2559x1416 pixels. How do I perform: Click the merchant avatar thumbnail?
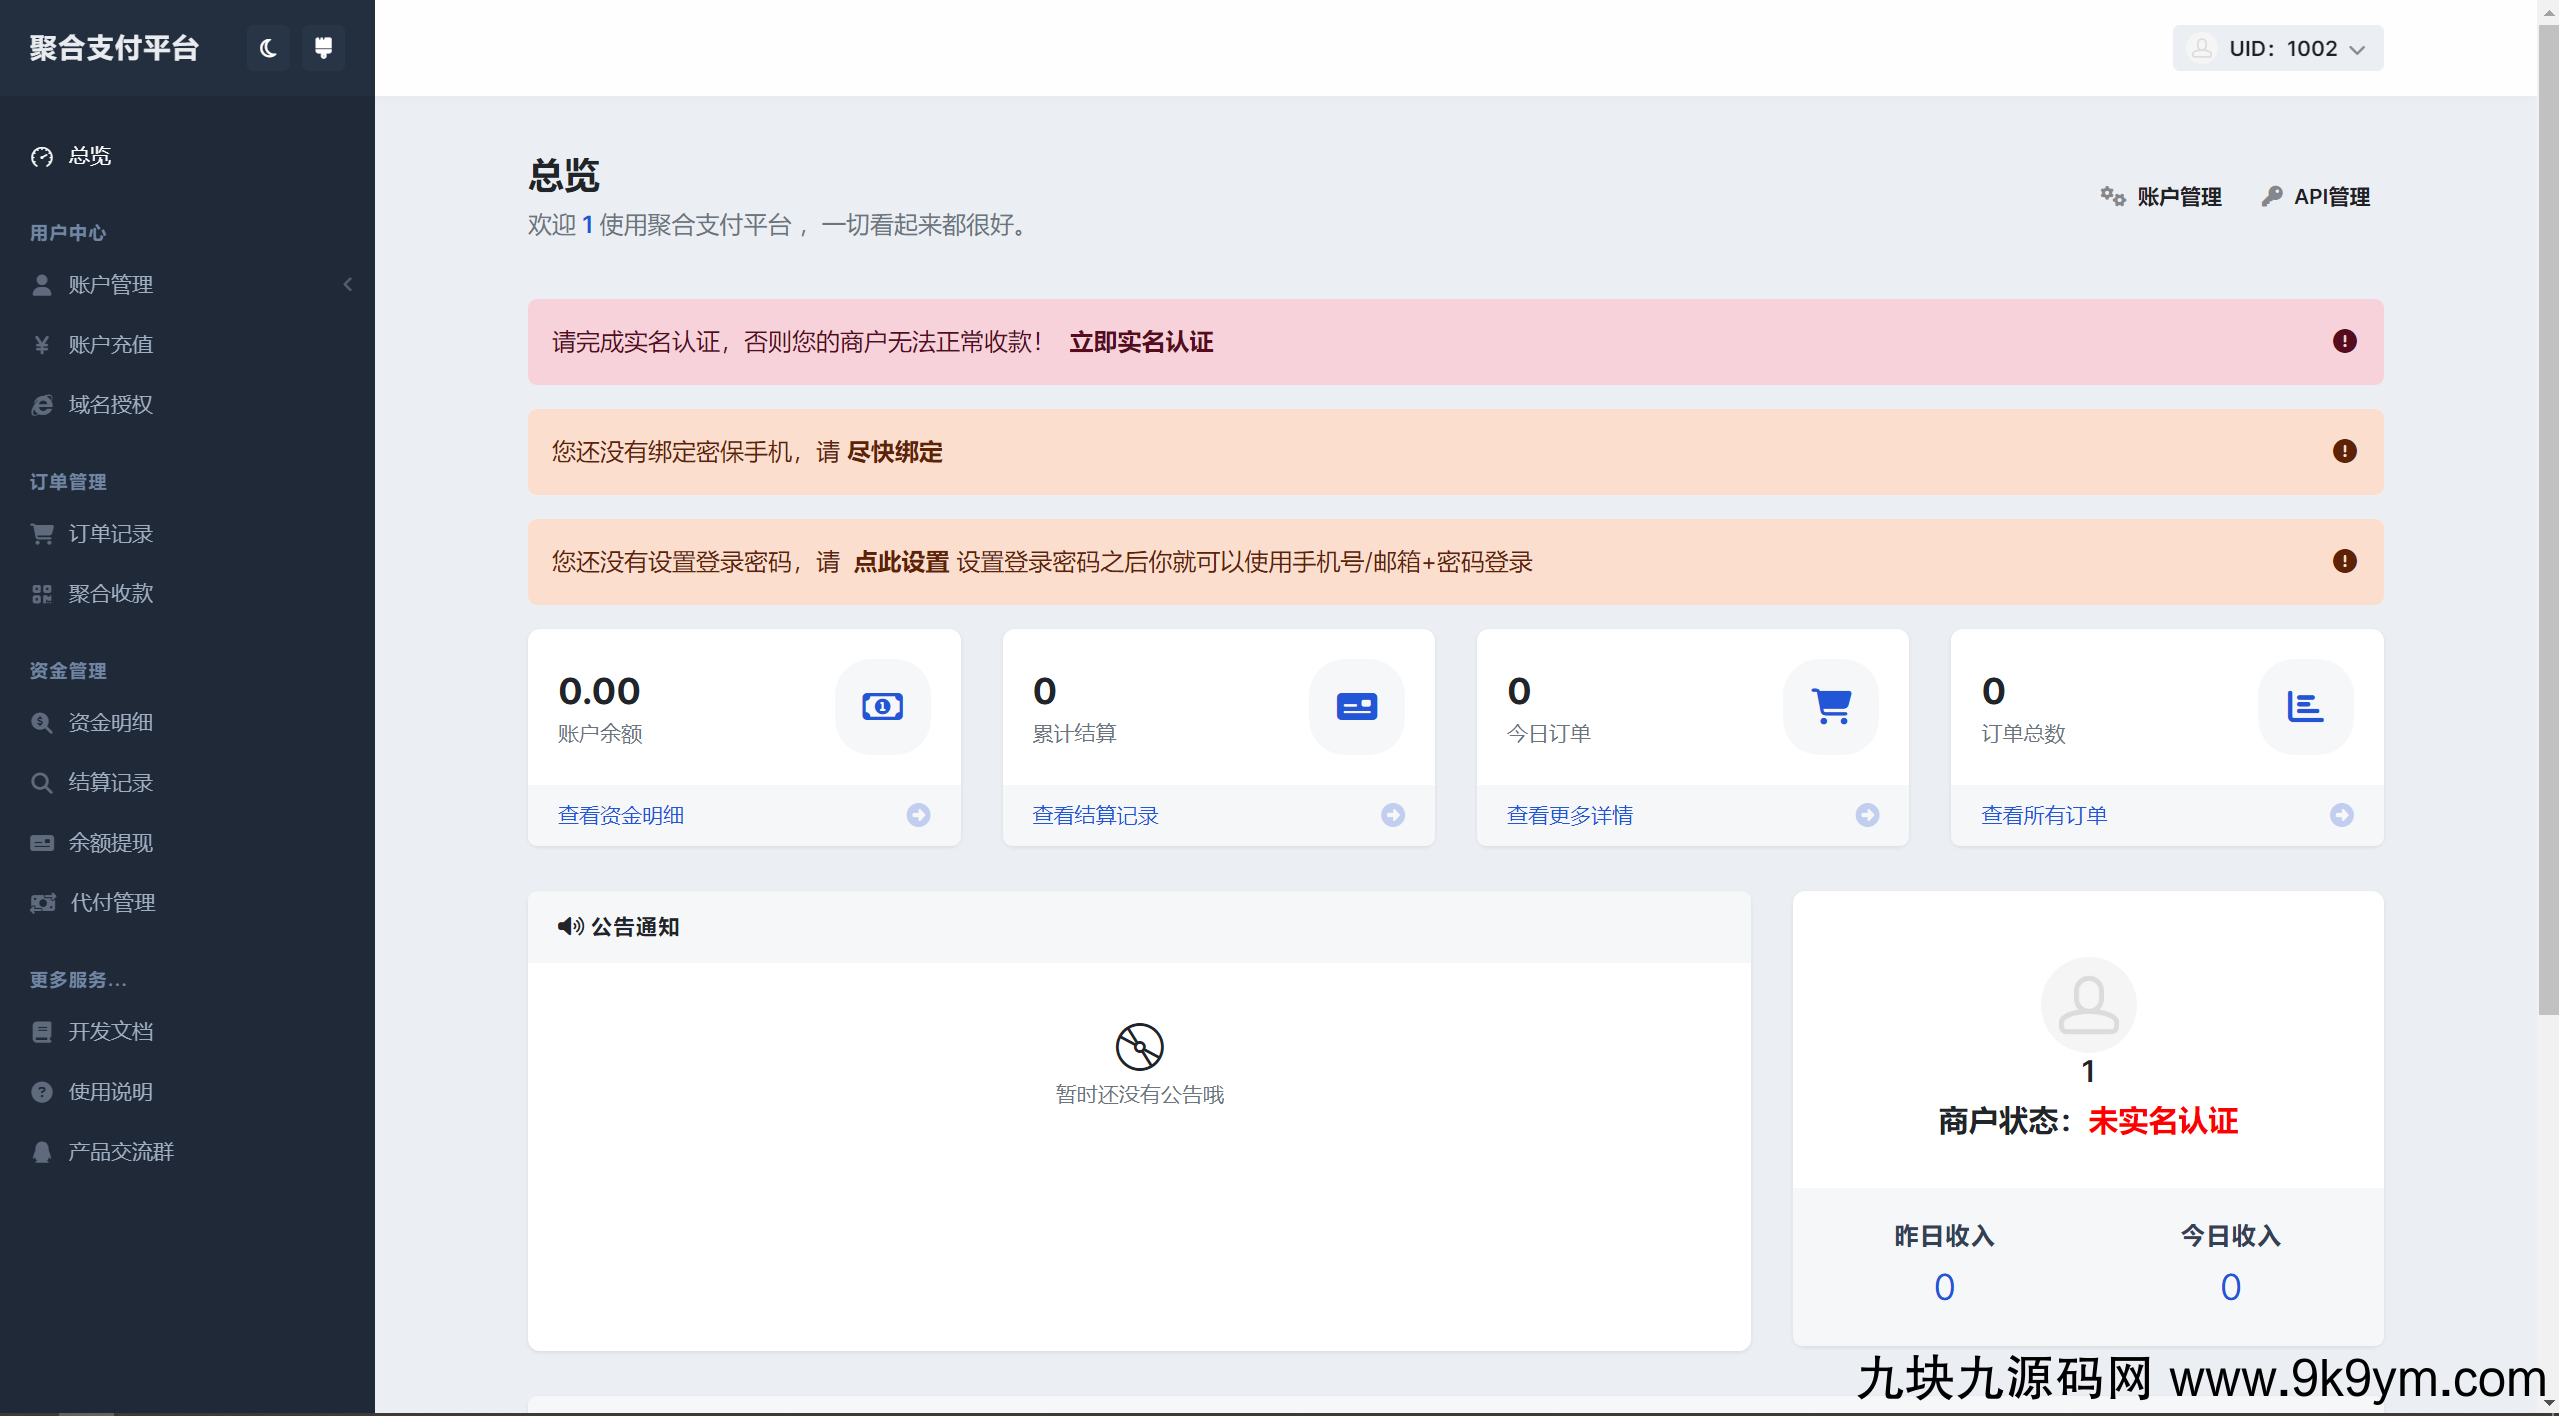2088,1005
